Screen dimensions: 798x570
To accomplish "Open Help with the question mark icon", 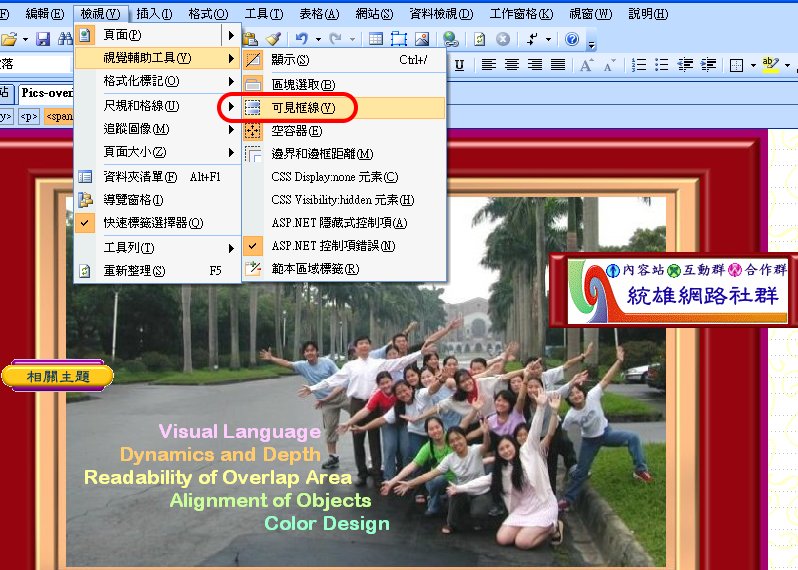I will tap(572, 39).
